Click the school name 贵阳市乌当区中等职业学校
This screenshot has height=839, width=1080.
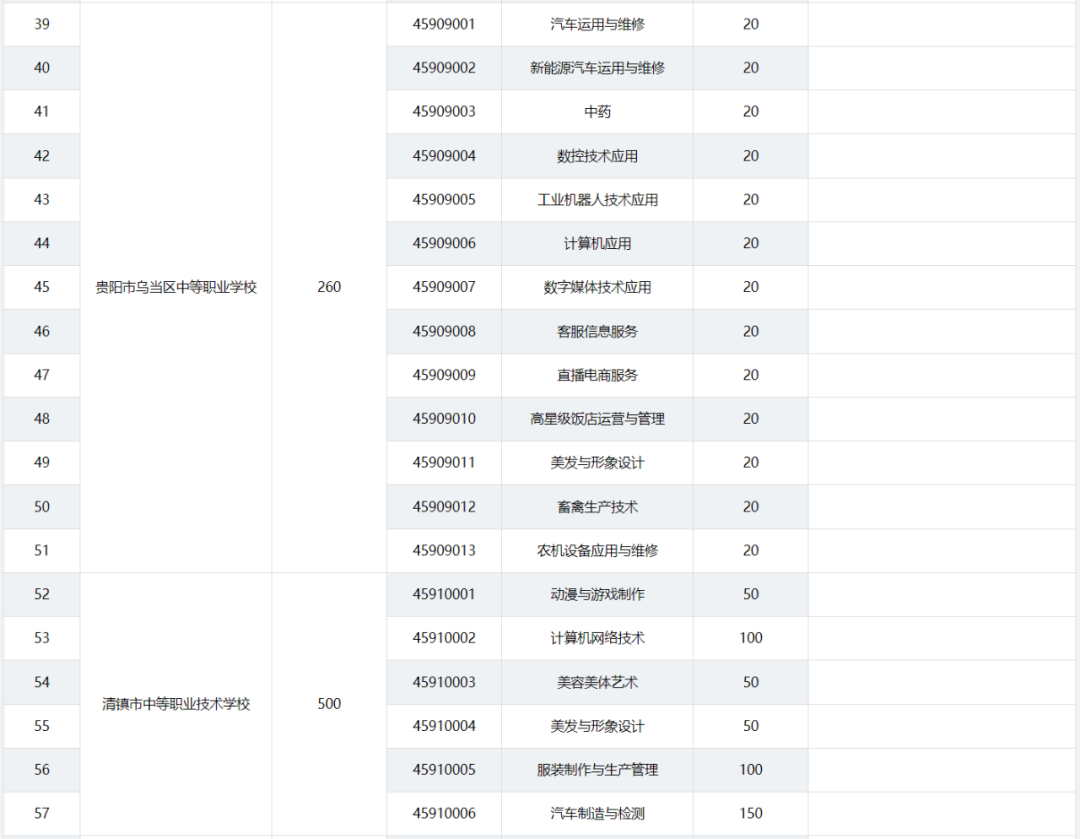[176, 287]
